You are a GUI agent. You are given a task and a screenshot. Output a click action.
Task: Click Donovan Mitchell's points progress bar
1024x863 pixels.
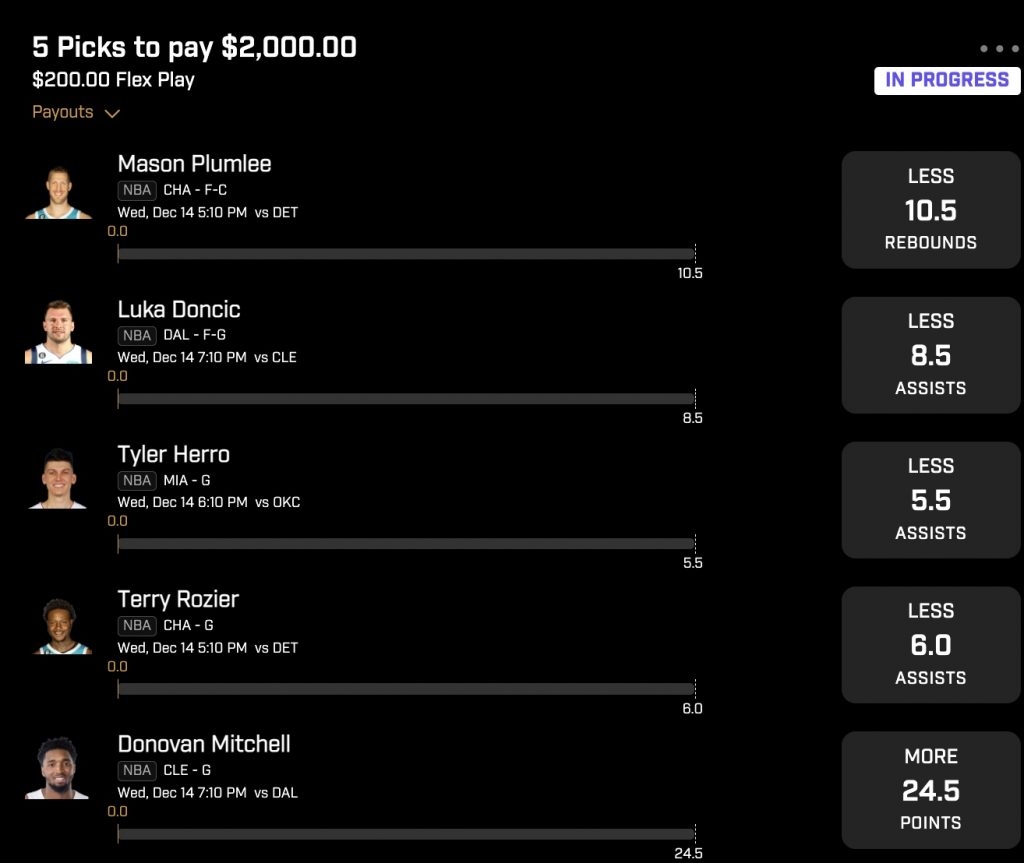(x=406, y=834)
